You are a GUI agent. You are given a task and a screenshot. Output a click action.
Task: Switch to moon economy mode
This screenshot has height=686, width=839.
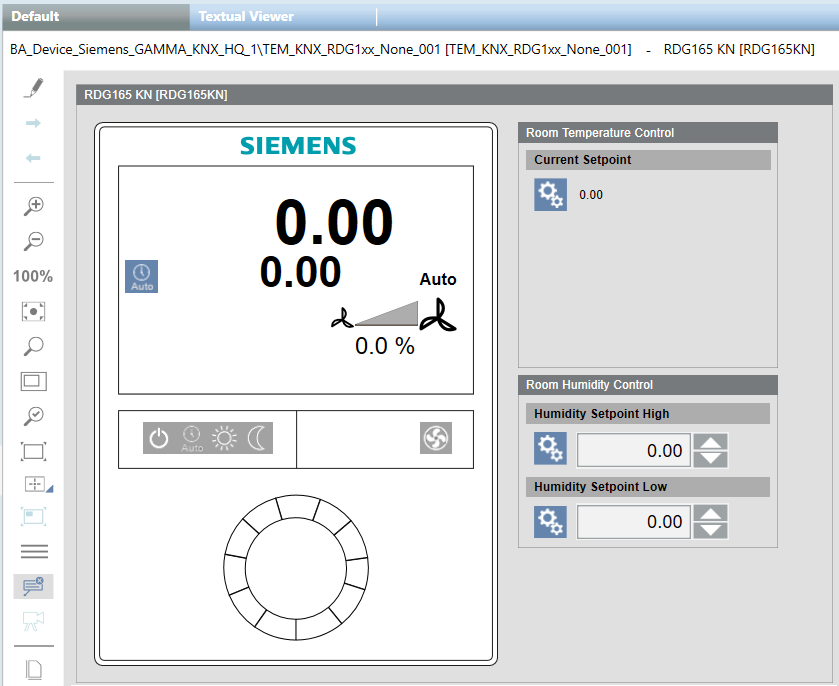(x=258, y=438)
